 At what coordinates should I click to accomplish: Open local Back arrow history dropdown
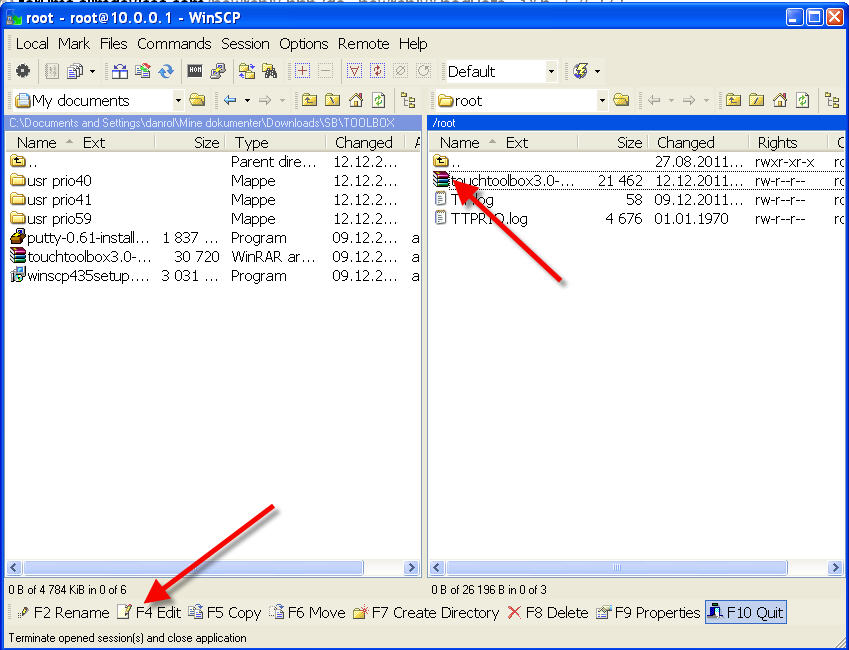coord(247,100)
